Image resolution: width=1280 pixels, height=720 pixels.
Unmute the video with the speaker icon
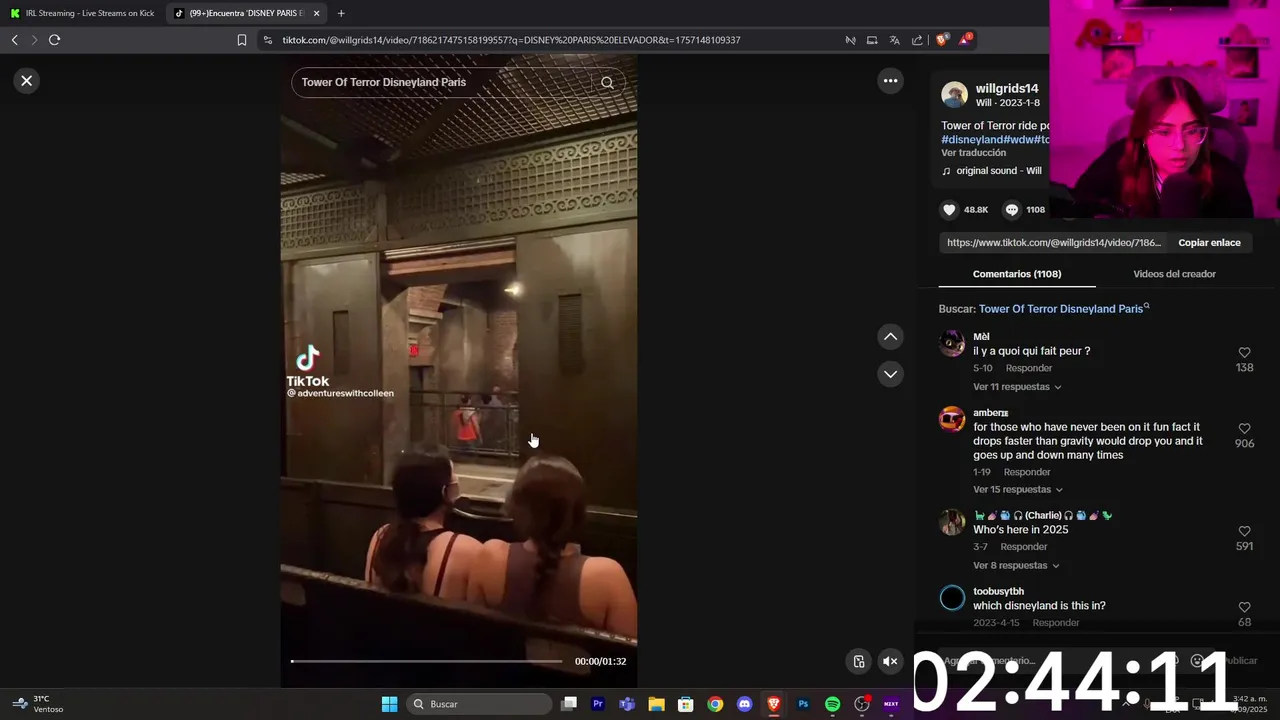pos(890,661)
